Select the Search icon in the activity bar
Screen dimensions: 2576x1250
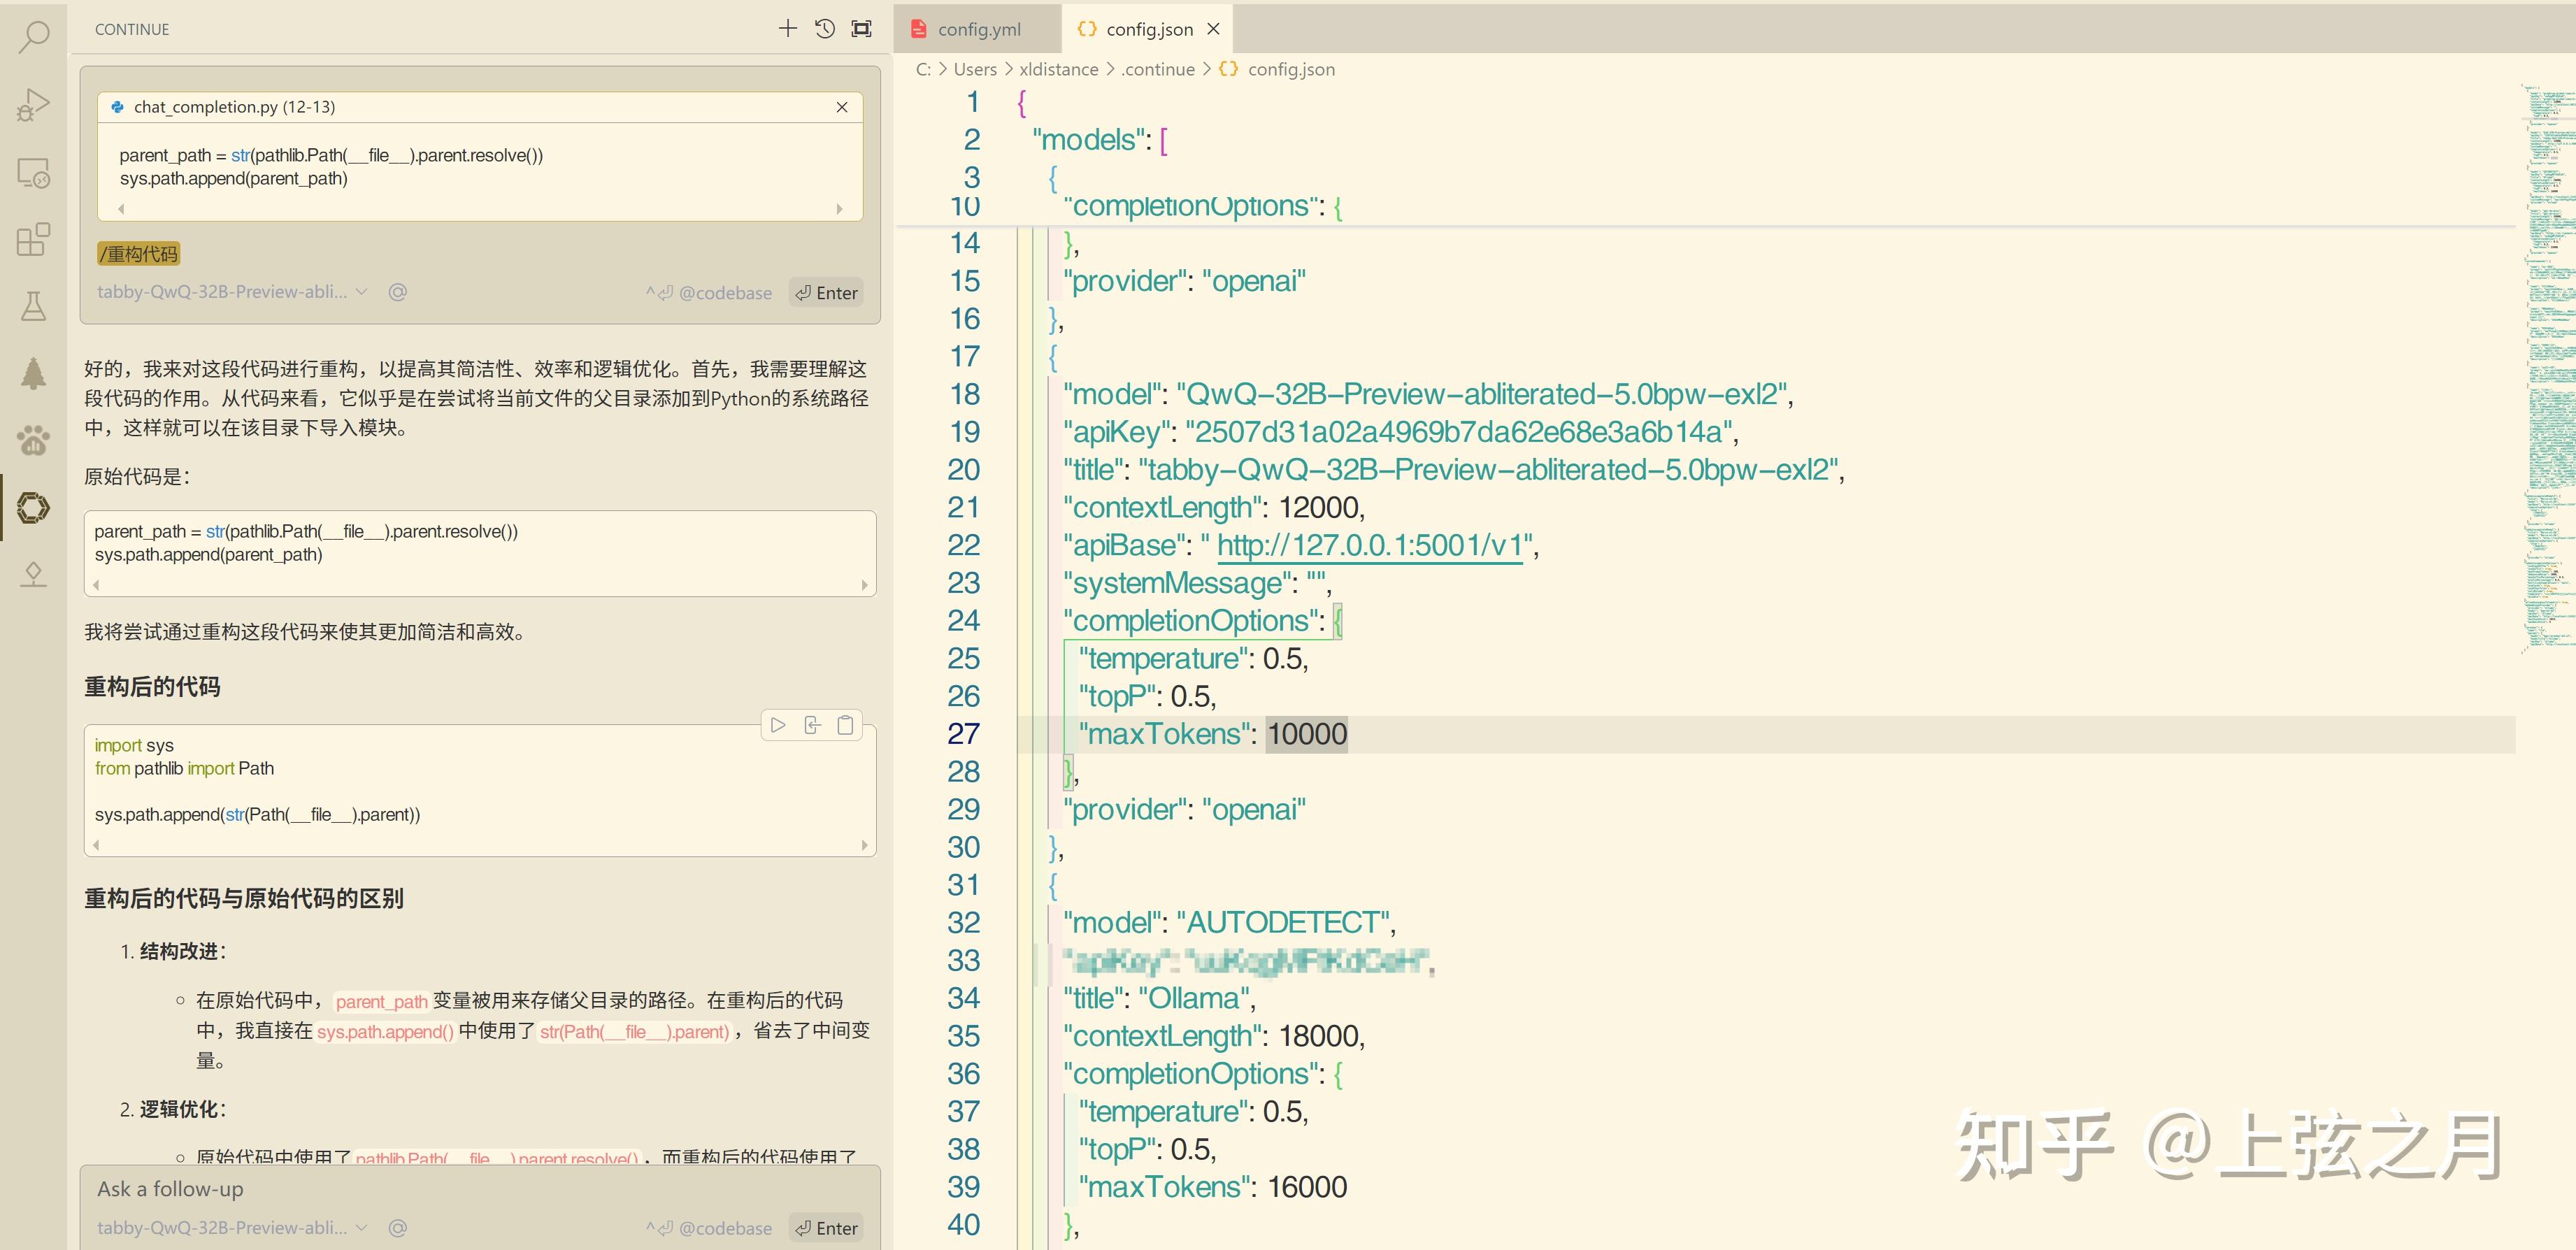coord(33,37)
